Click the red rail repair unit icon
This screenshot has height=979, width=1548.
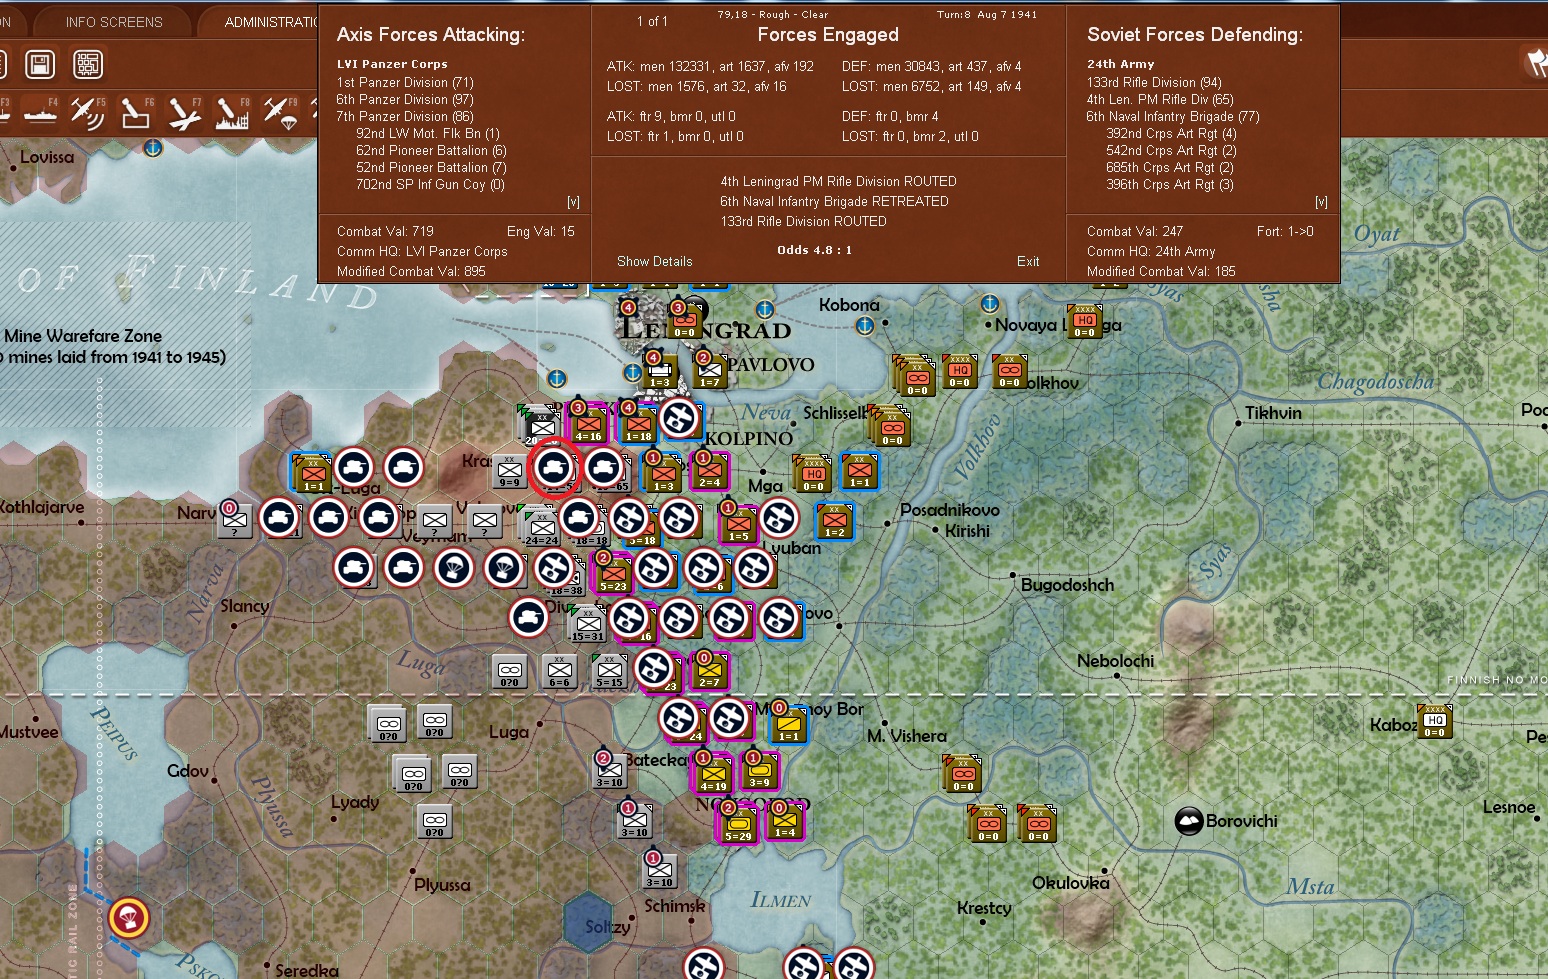(x=128, y=917)
